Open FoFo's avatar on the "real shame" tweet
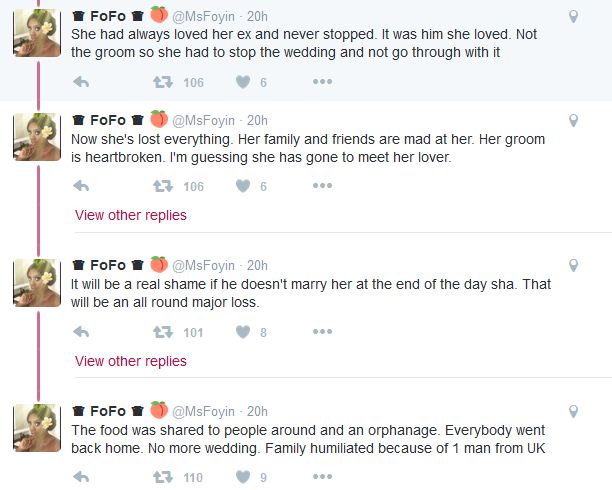Image resolution: width=612 pixels, height=490 pixels. pyautogui.click(x=36, y=282)
